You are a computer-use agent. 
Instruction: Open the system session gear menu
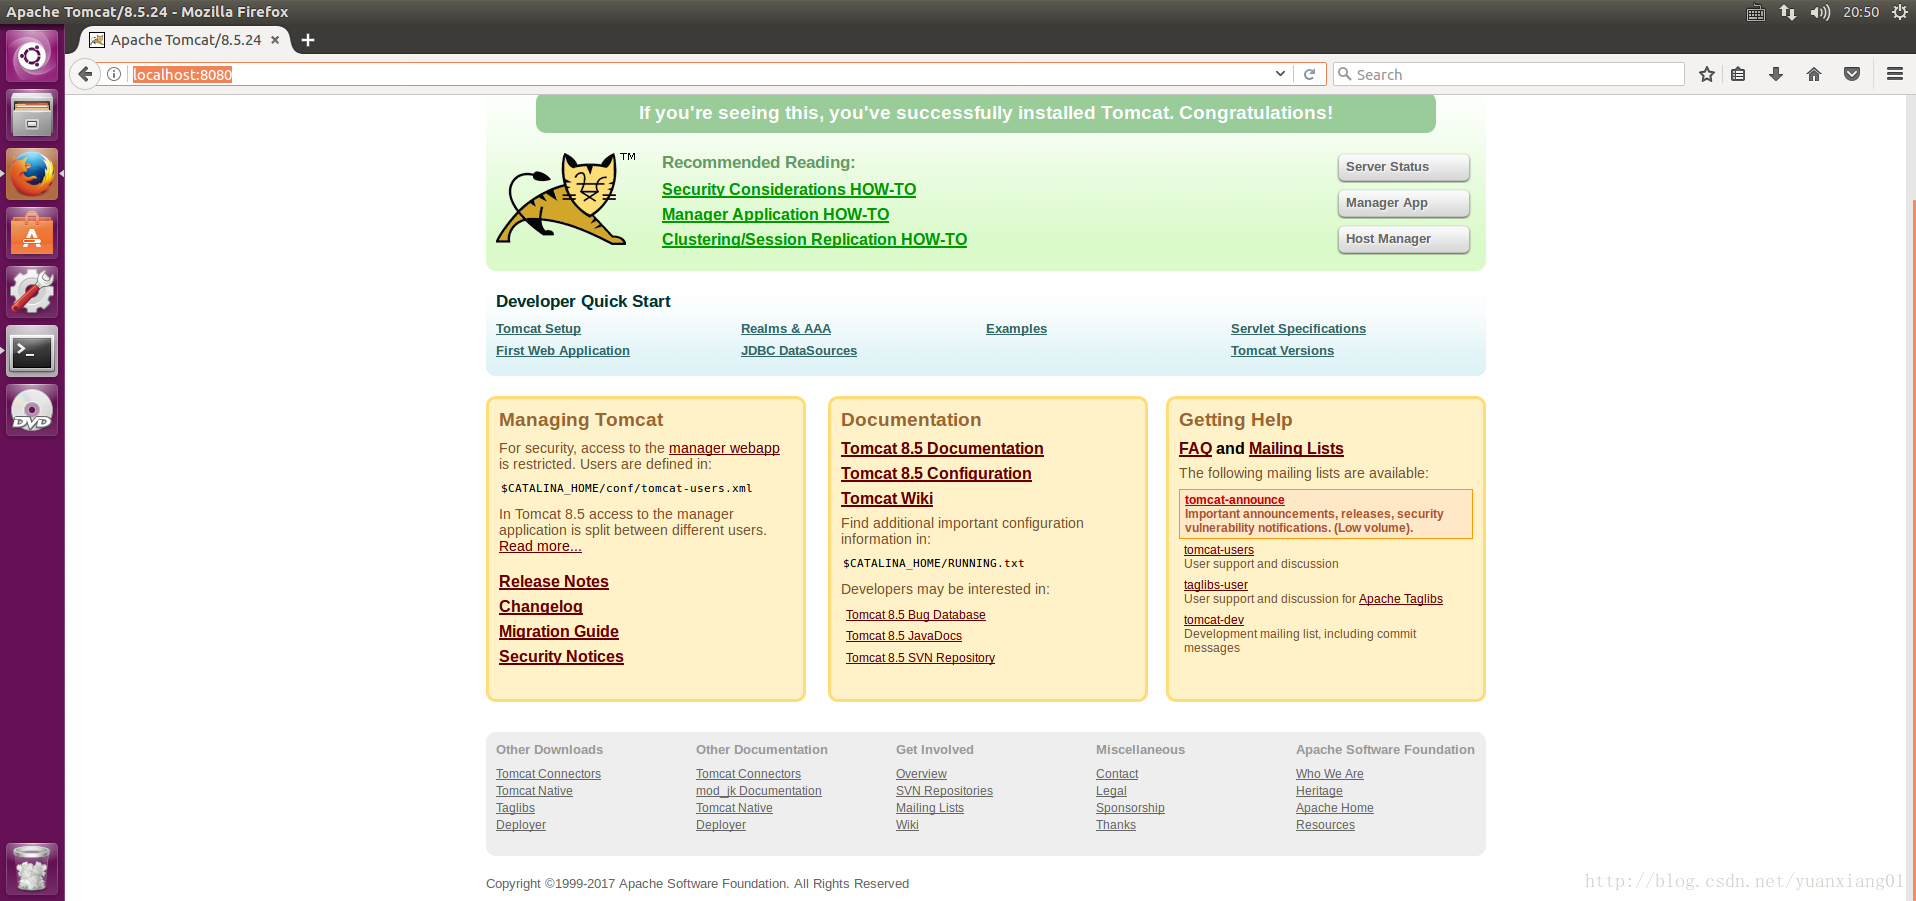pyautogui.click(x=1900, y=12)
